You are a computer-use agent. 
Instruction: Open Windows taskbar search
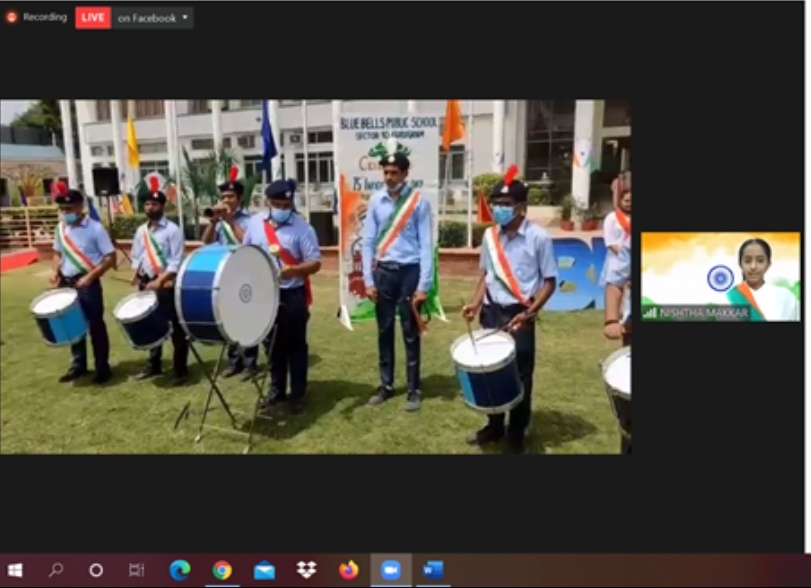[56, 570]
